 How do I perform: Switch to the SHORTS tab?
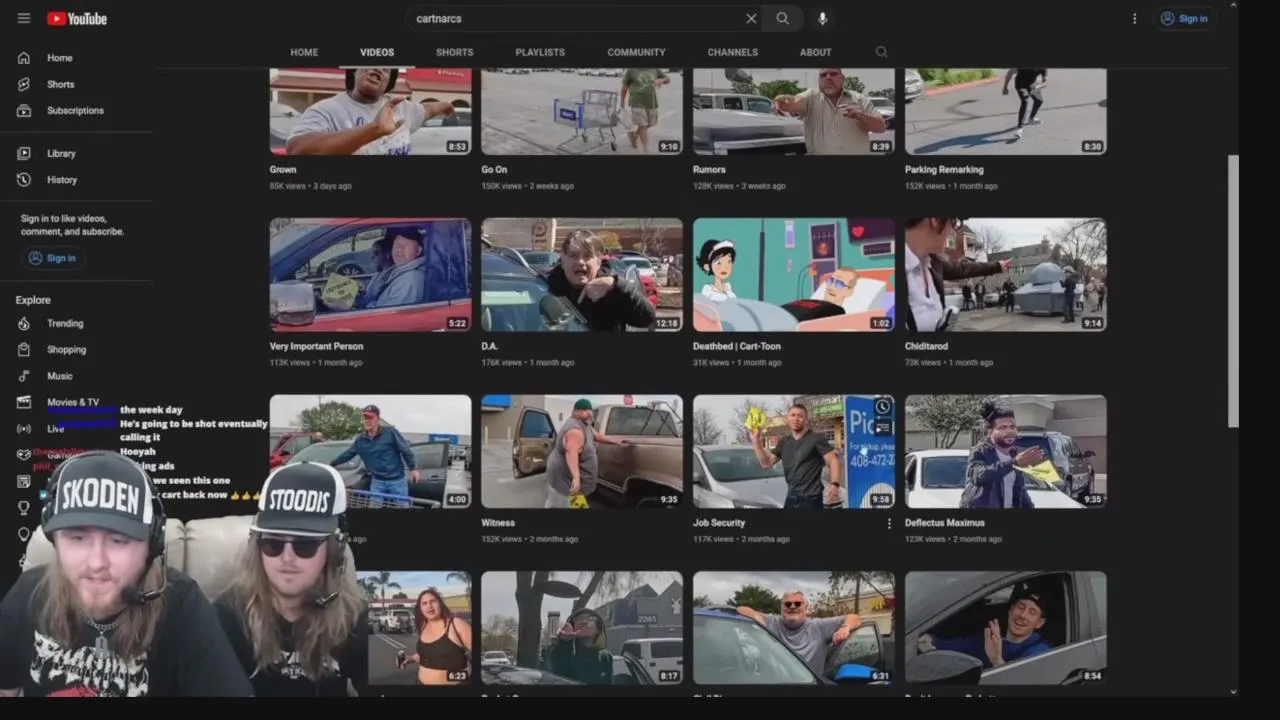[x=455, y=52]
